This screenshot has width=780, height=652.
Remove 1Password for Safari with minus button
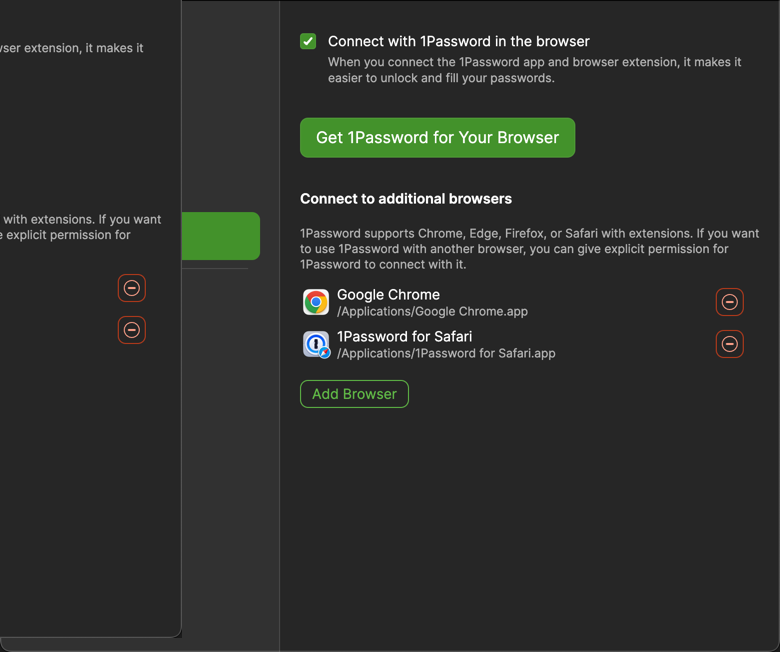point(730,344)
